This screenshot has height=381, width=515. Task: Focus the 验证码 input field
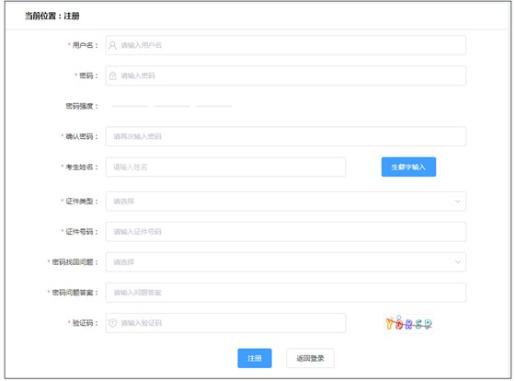(x=226, y=323)
